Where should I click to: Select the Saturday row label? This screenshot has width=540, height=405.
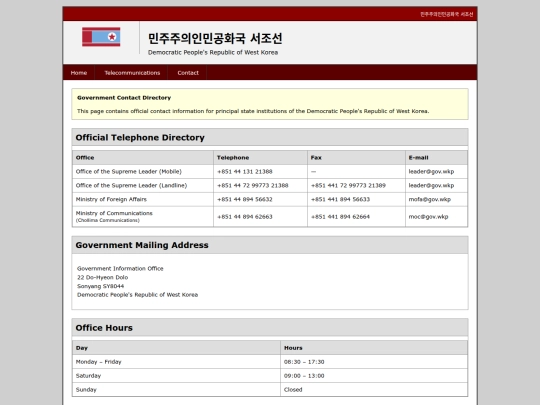click(x=88, y=376)
